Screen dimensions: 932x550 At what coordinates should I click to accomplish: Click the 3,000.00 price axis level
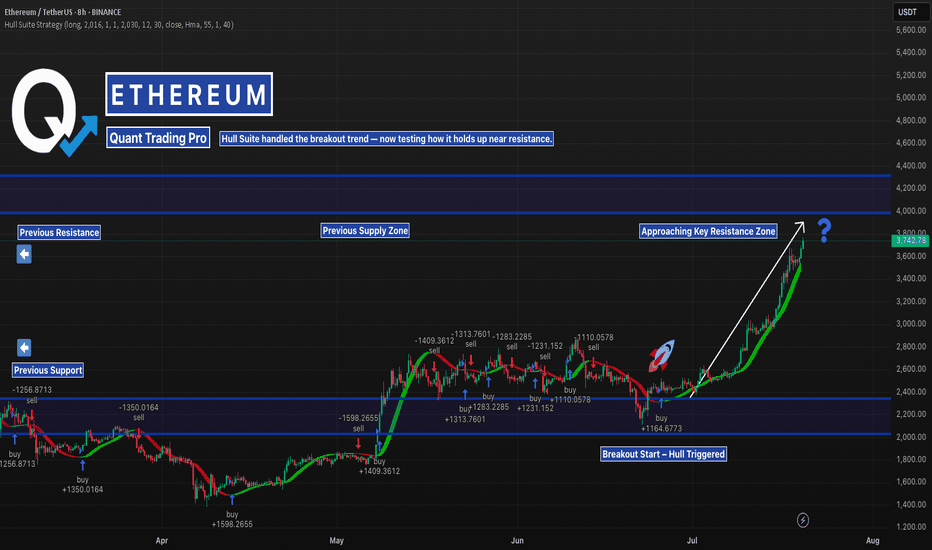point(911,323)
